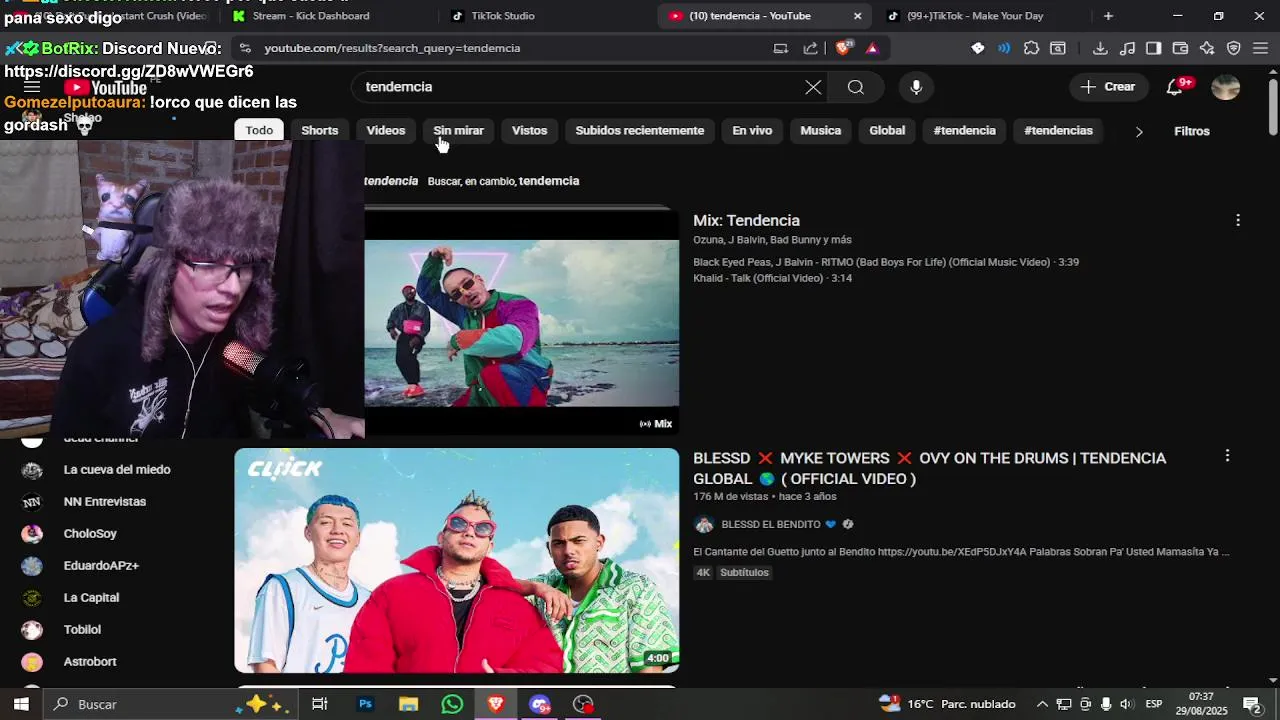The width and height of the screenshot is (1280, 720).
Task: Open browser downloads icon
Action: pyautogui.click(x=1100, y=48)
